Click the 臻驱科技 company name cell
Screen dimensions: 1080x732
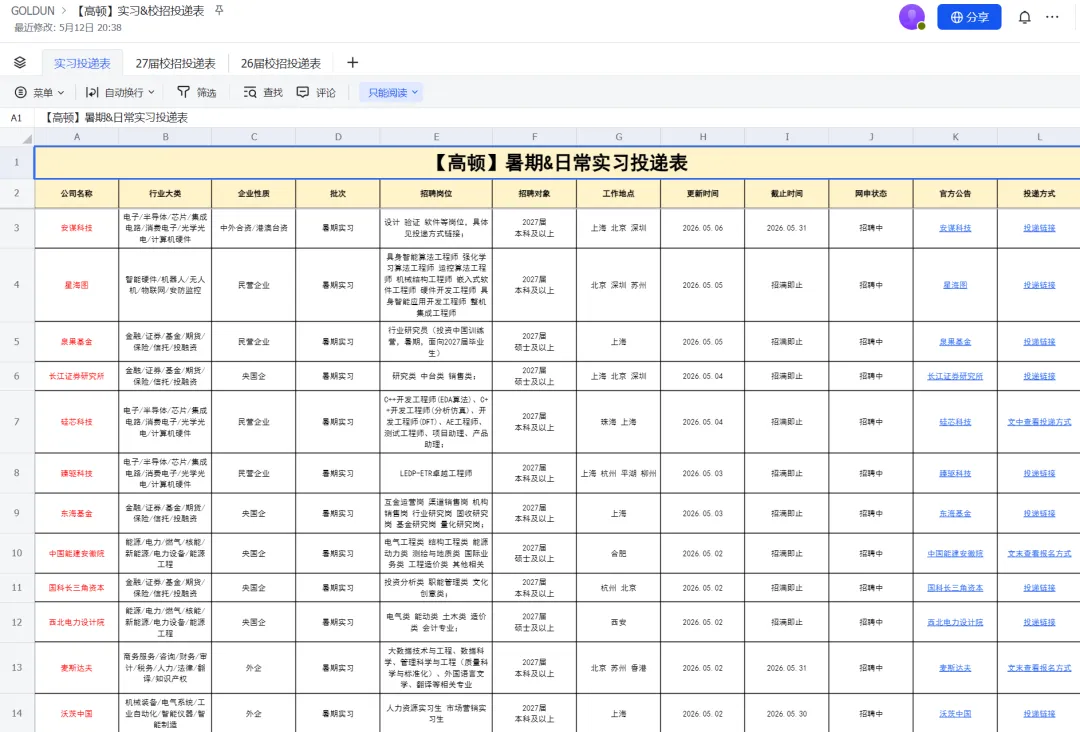pos(76,474)
